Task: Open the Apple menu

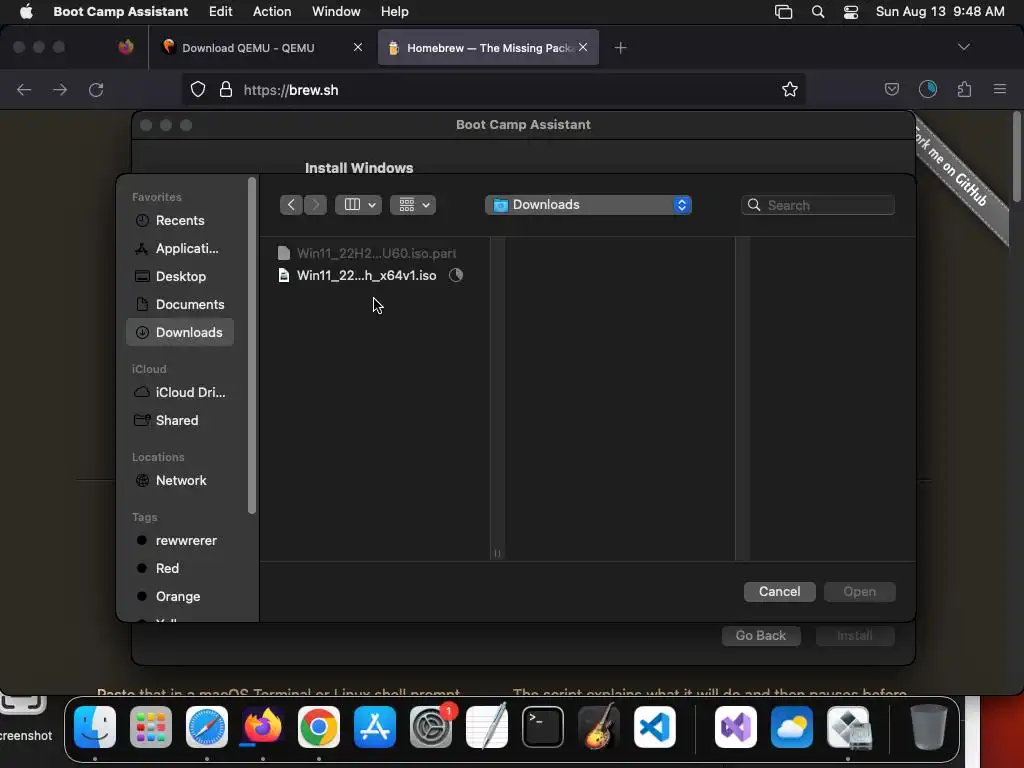Action: (26, 12)
